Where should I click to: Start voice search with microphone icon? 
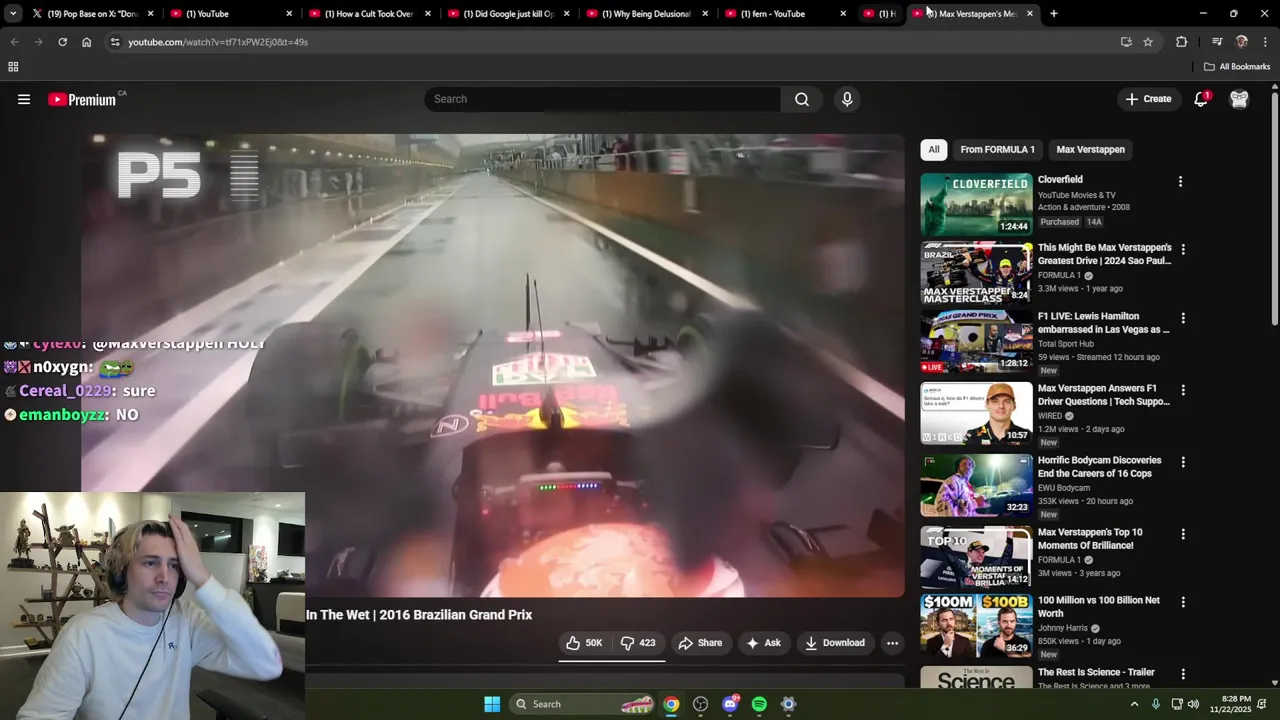[847, 99]
